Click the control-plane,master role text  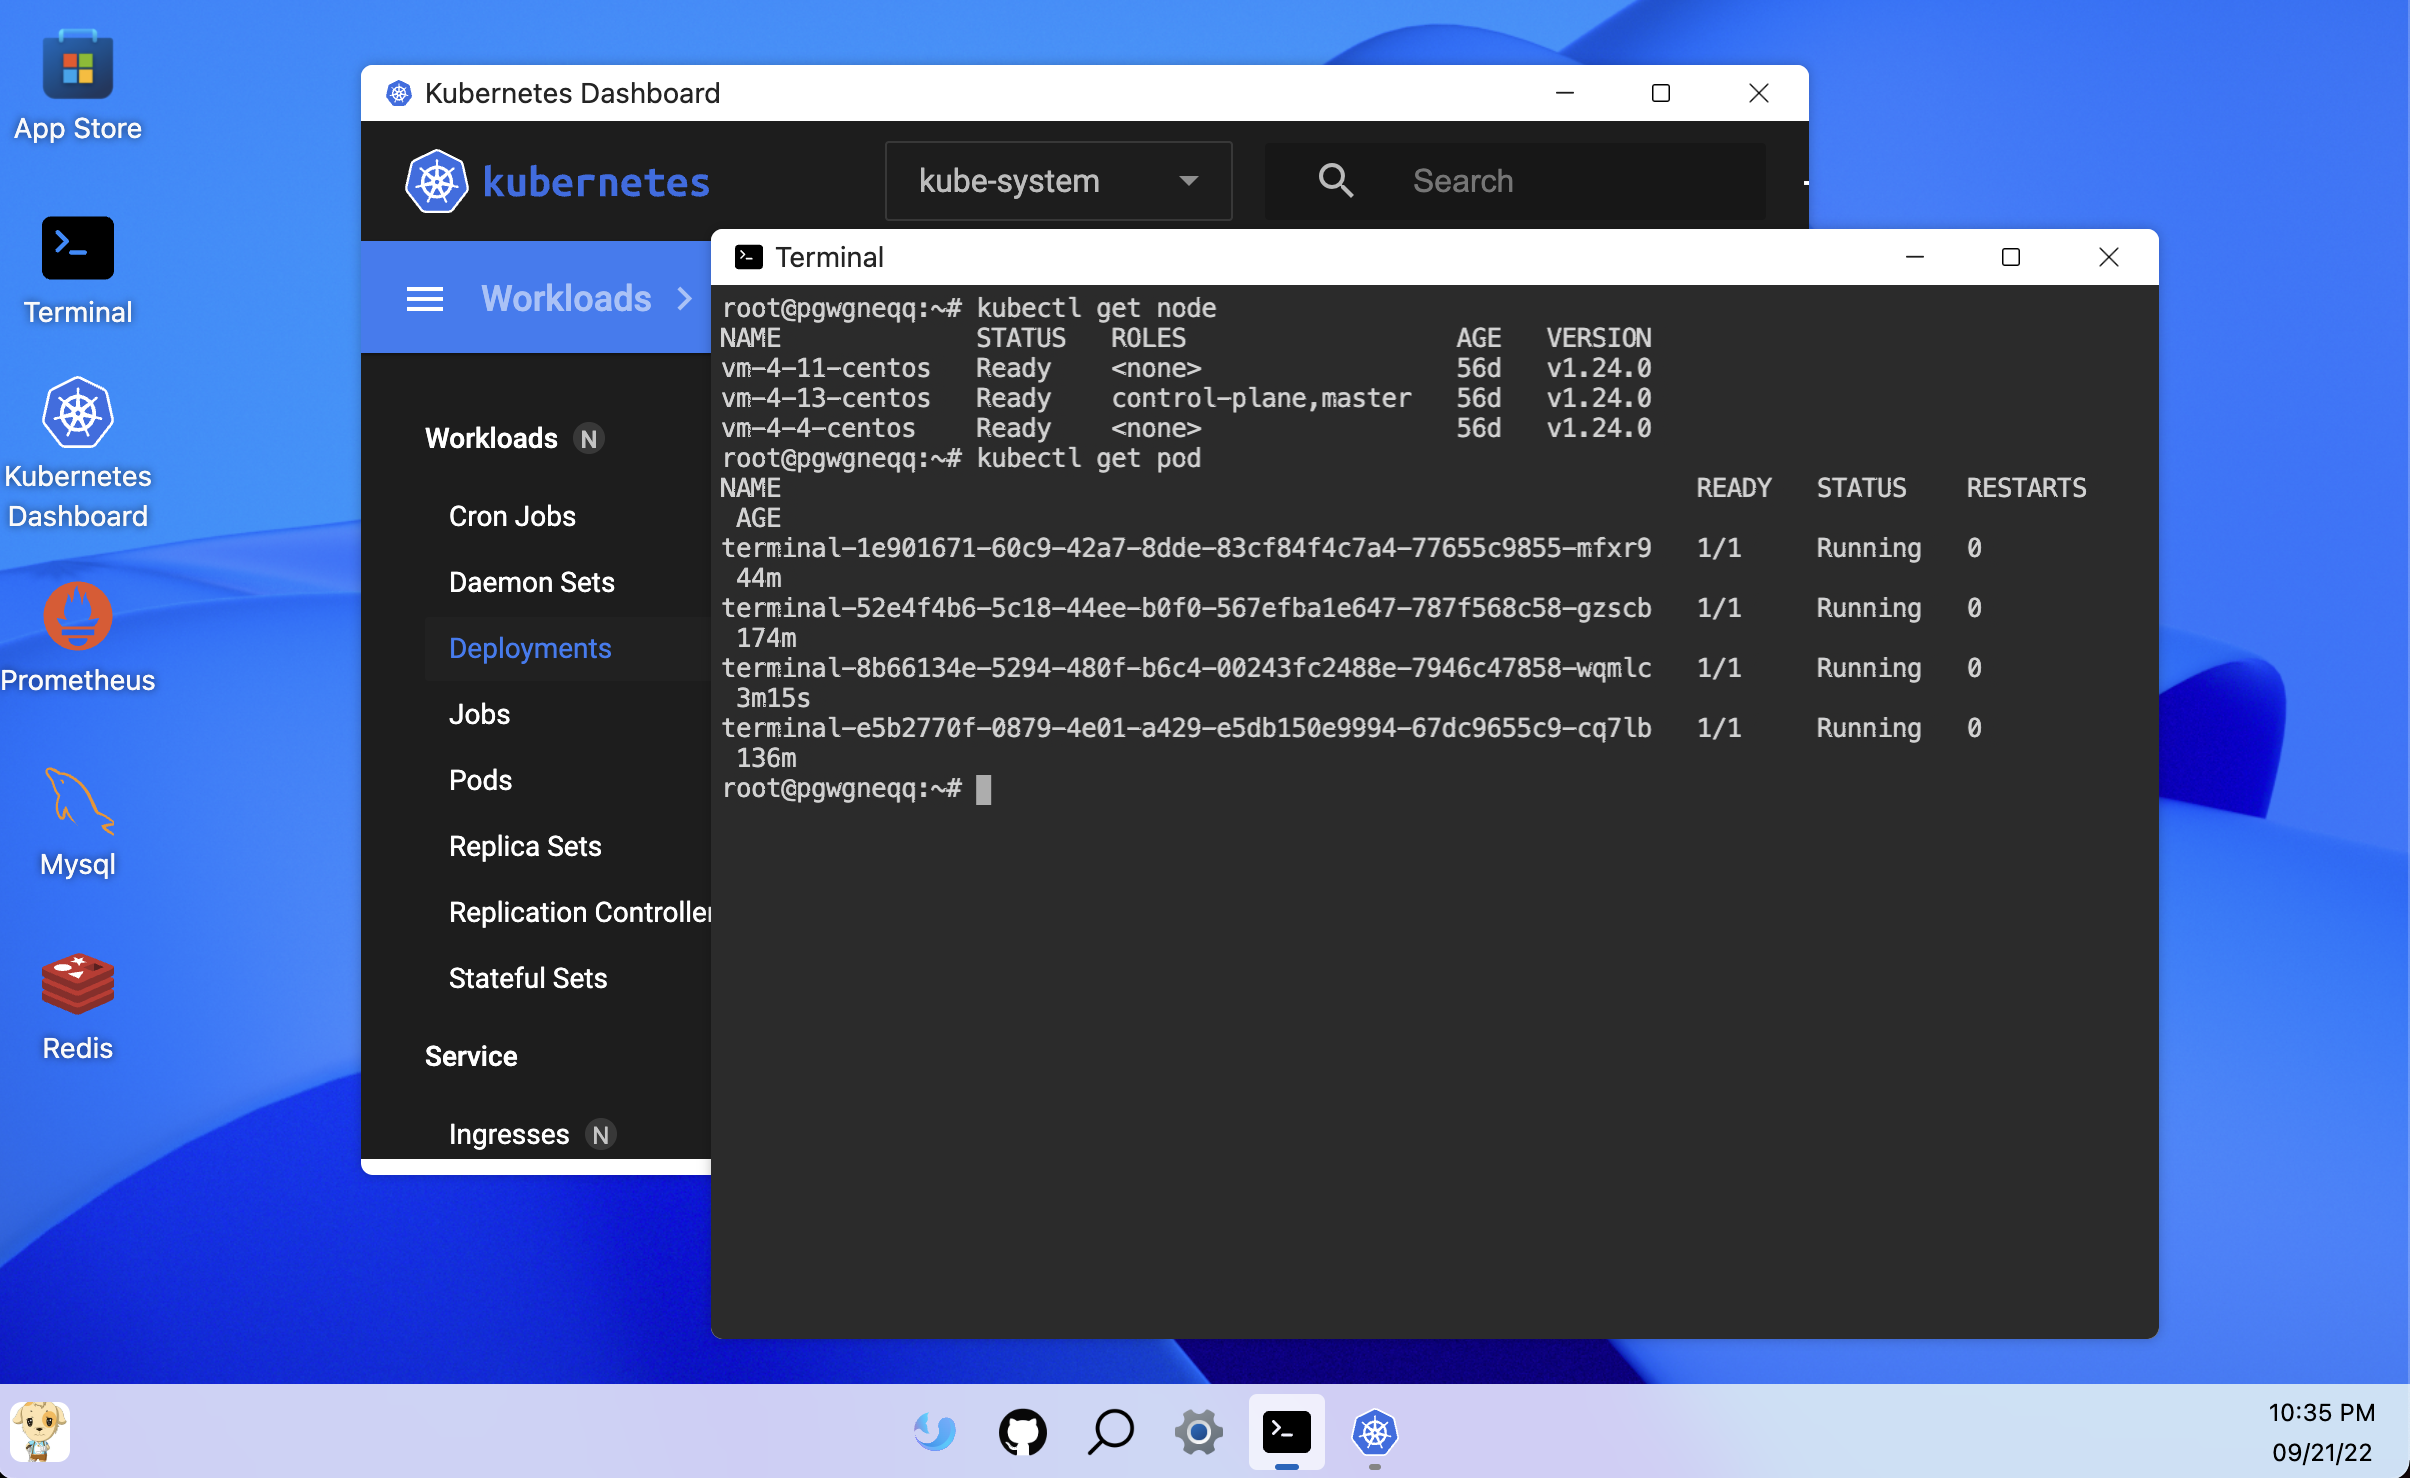1261,398
